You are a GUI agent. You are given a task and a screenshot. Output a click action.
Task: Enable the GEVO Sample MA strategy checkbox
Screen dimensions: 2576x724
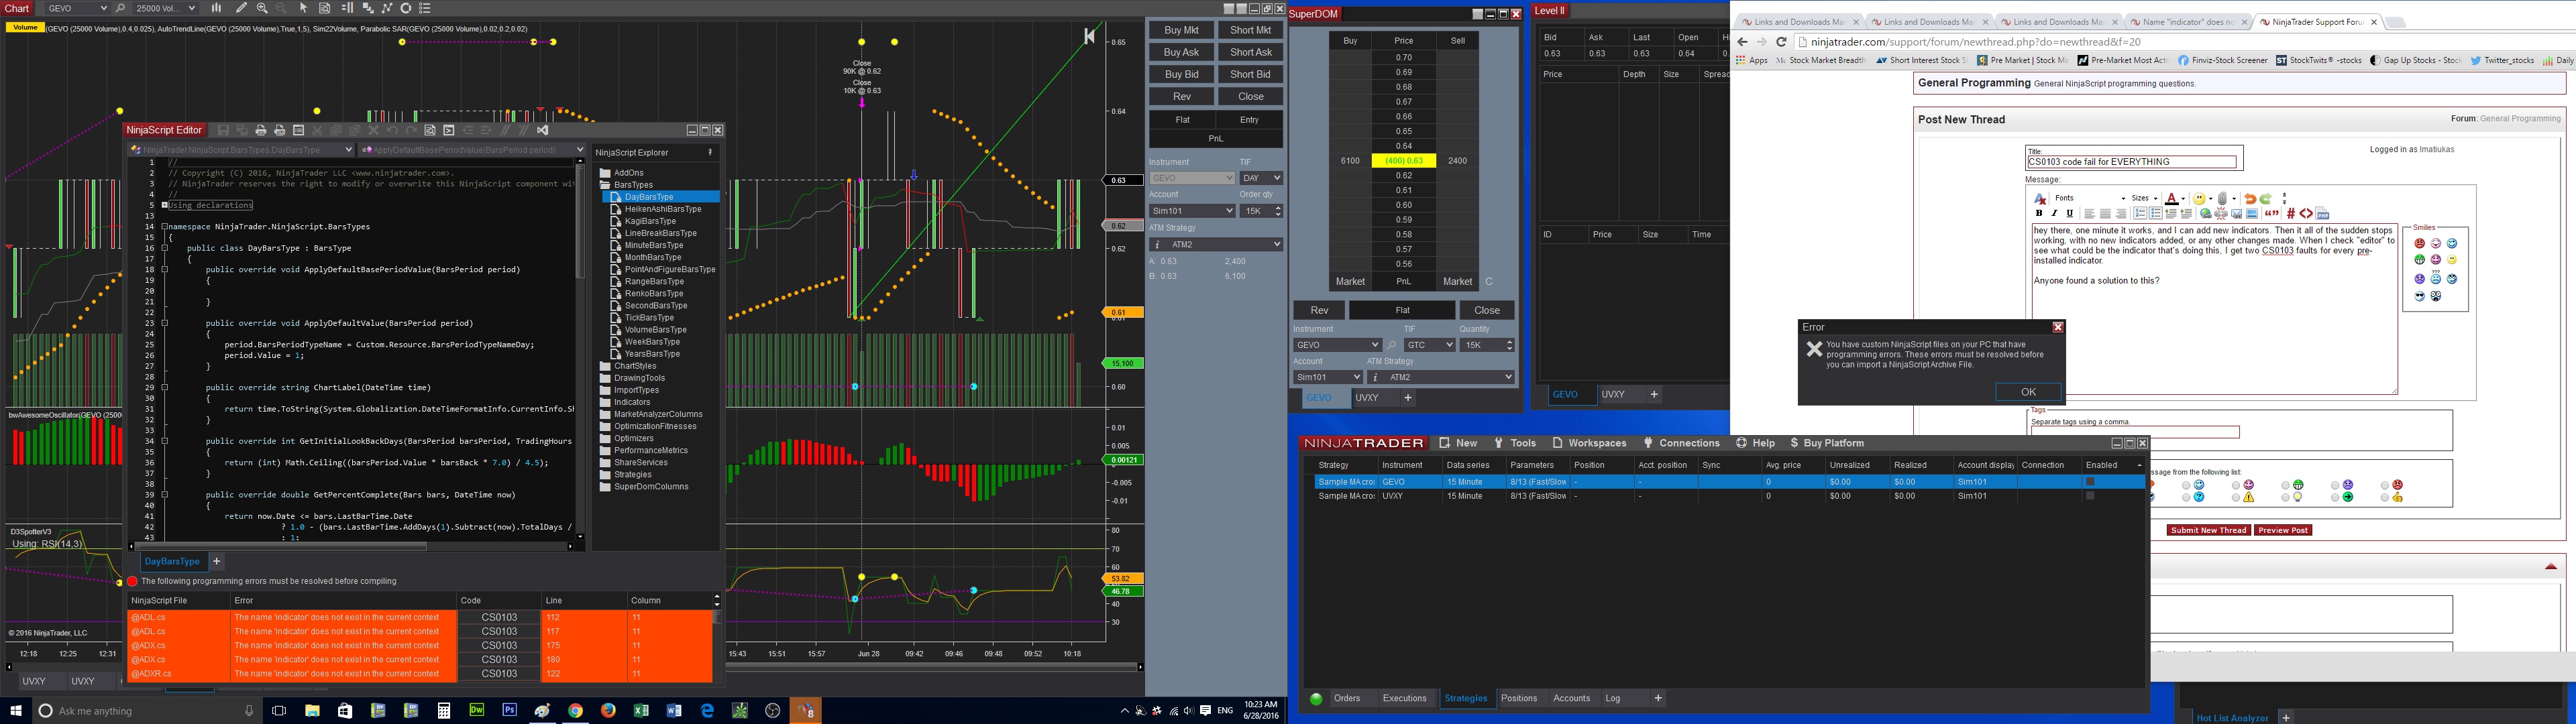pos(2090,482)
